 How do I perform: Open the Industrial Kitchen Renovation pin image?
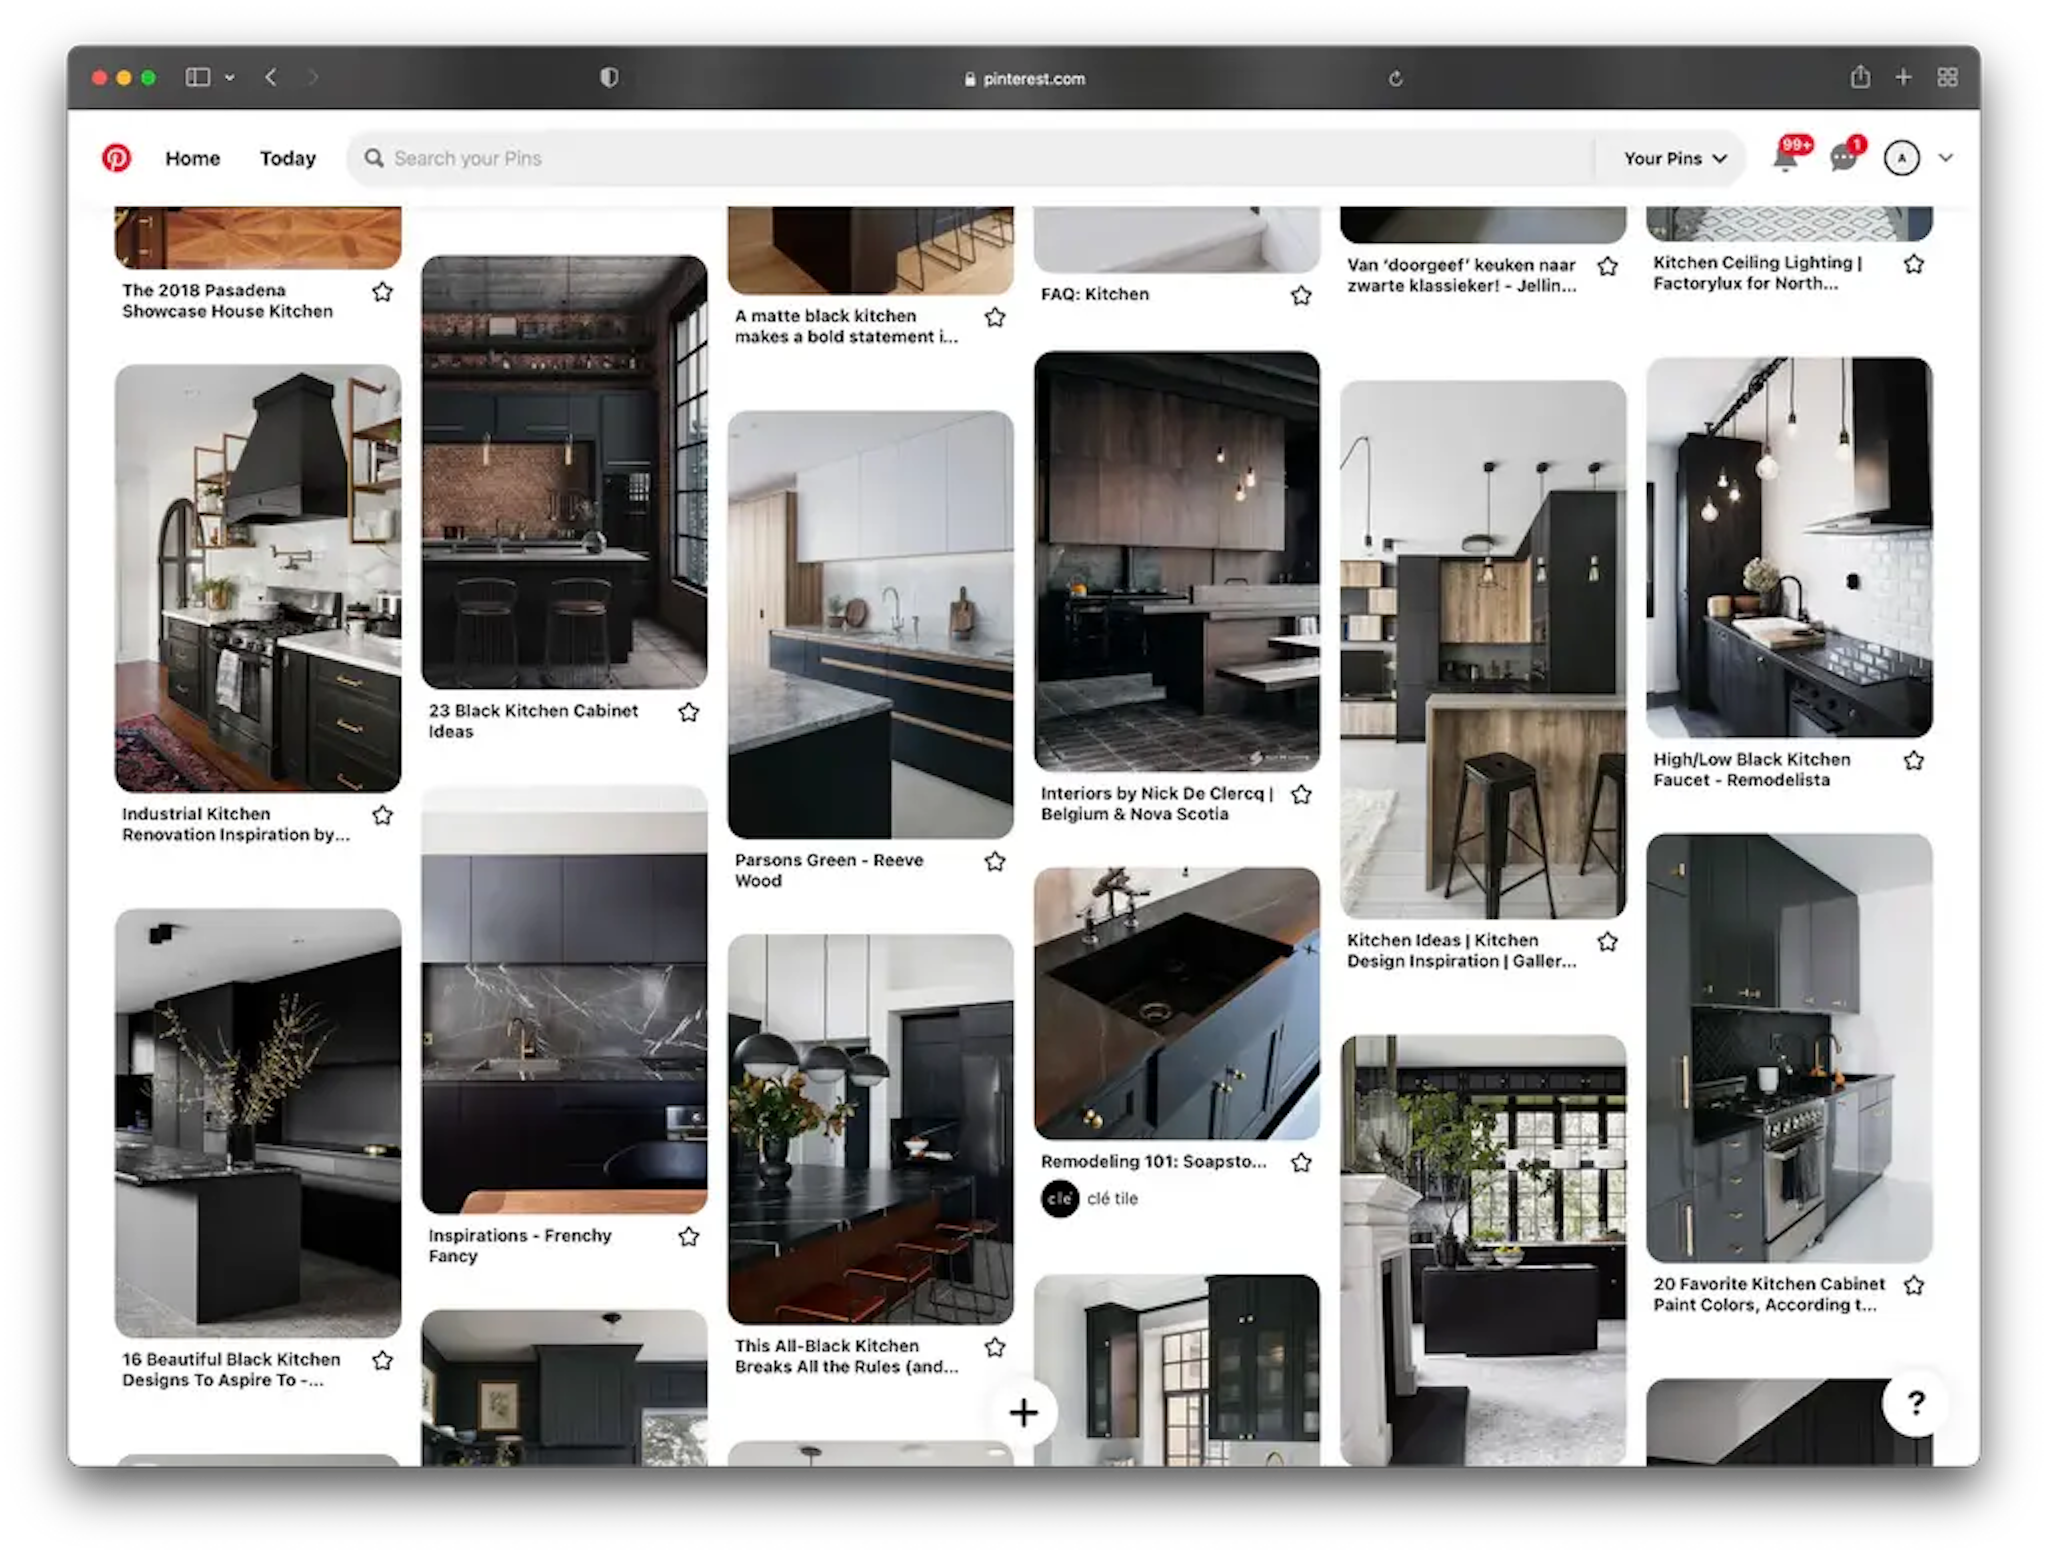pyautogui.click(x=258, y=578)
